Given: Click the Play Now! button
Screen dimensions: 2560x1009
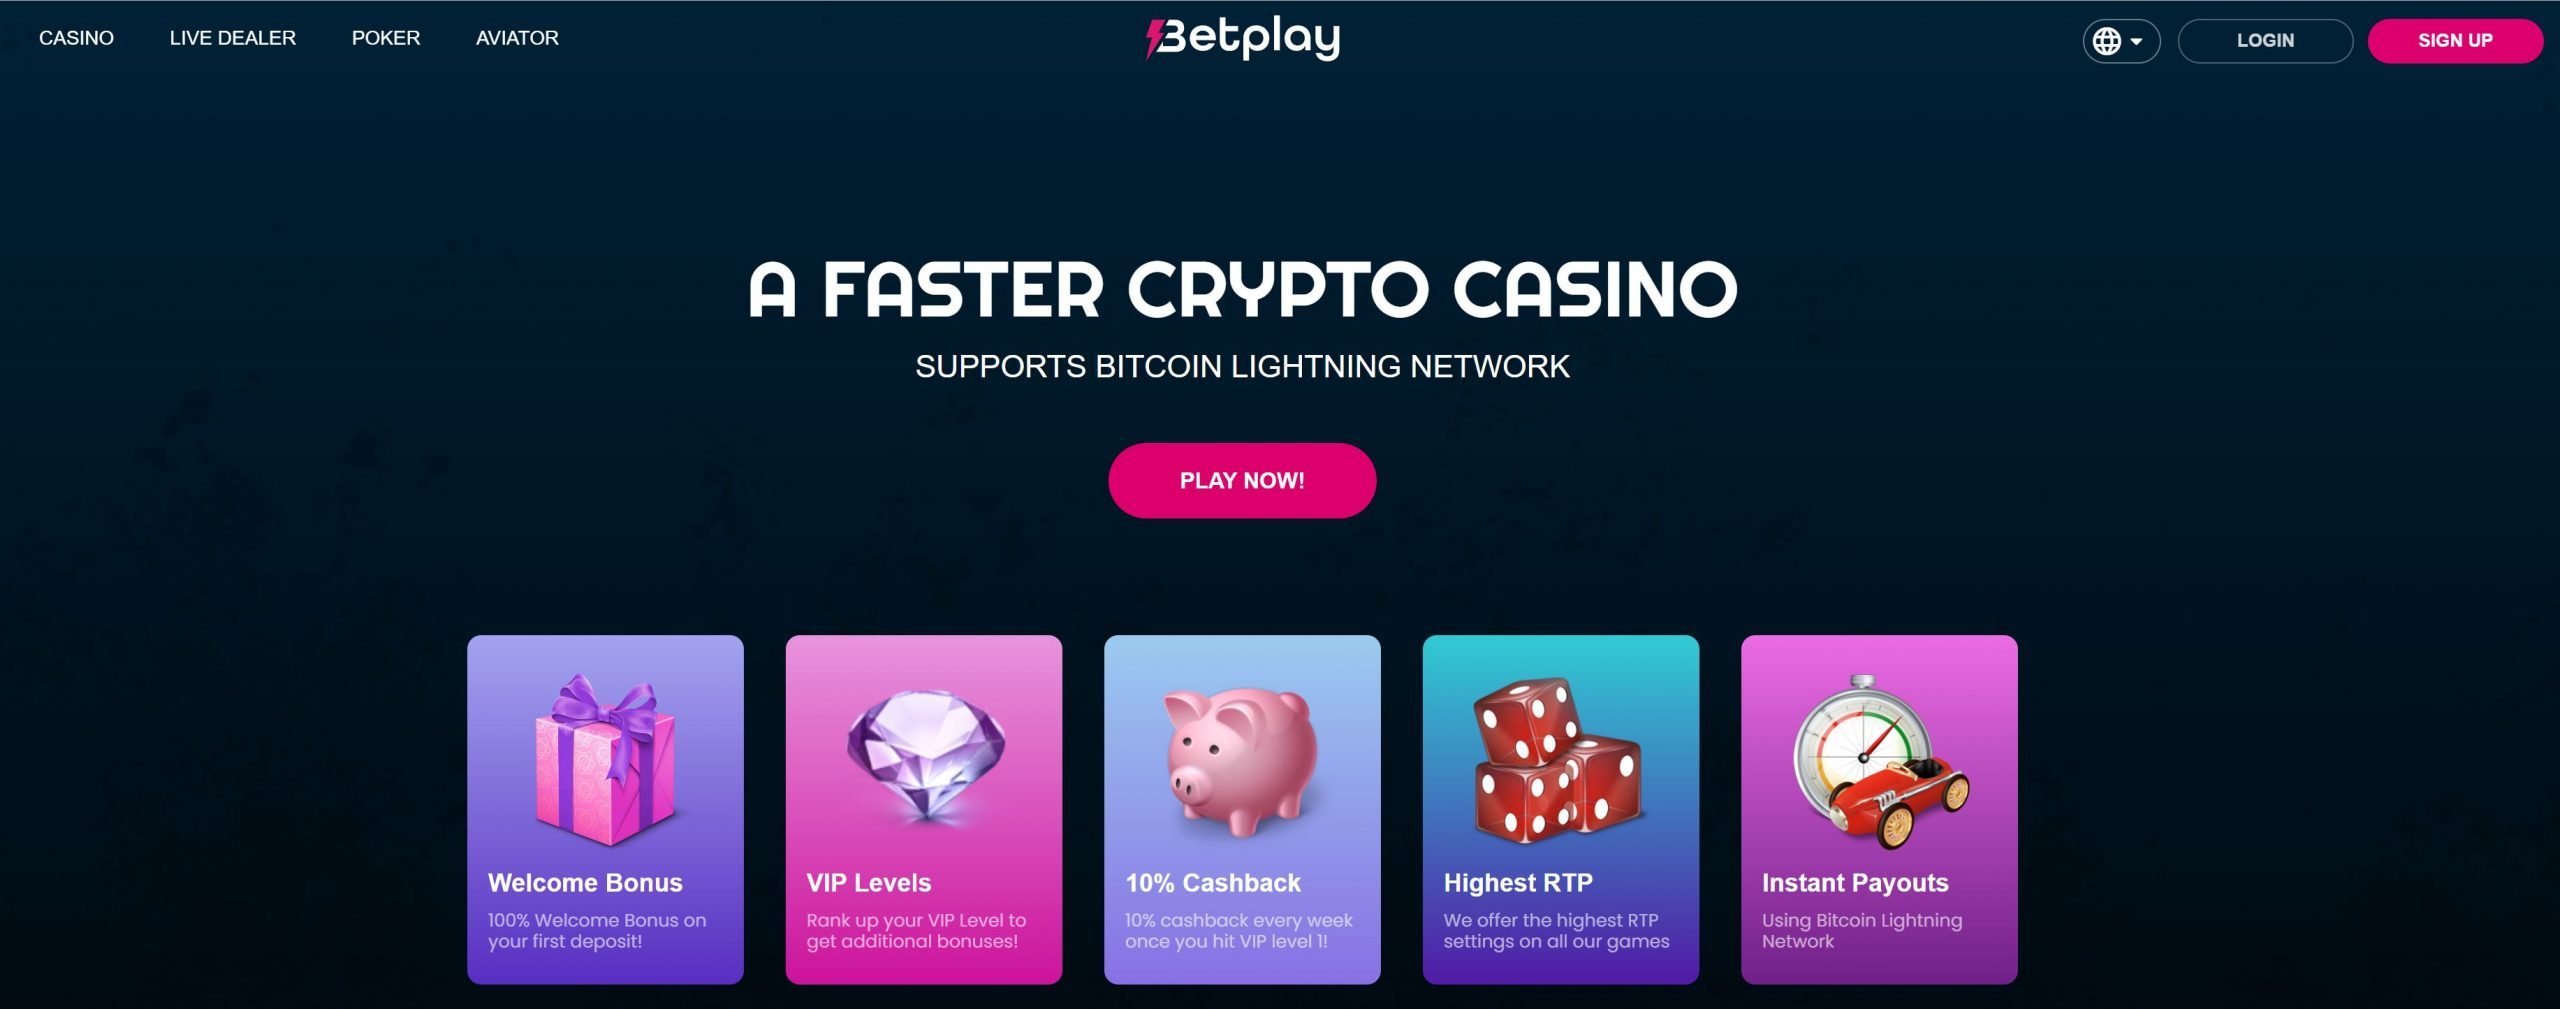Looking at the screenshot, I should click(x=1242, y=480).
